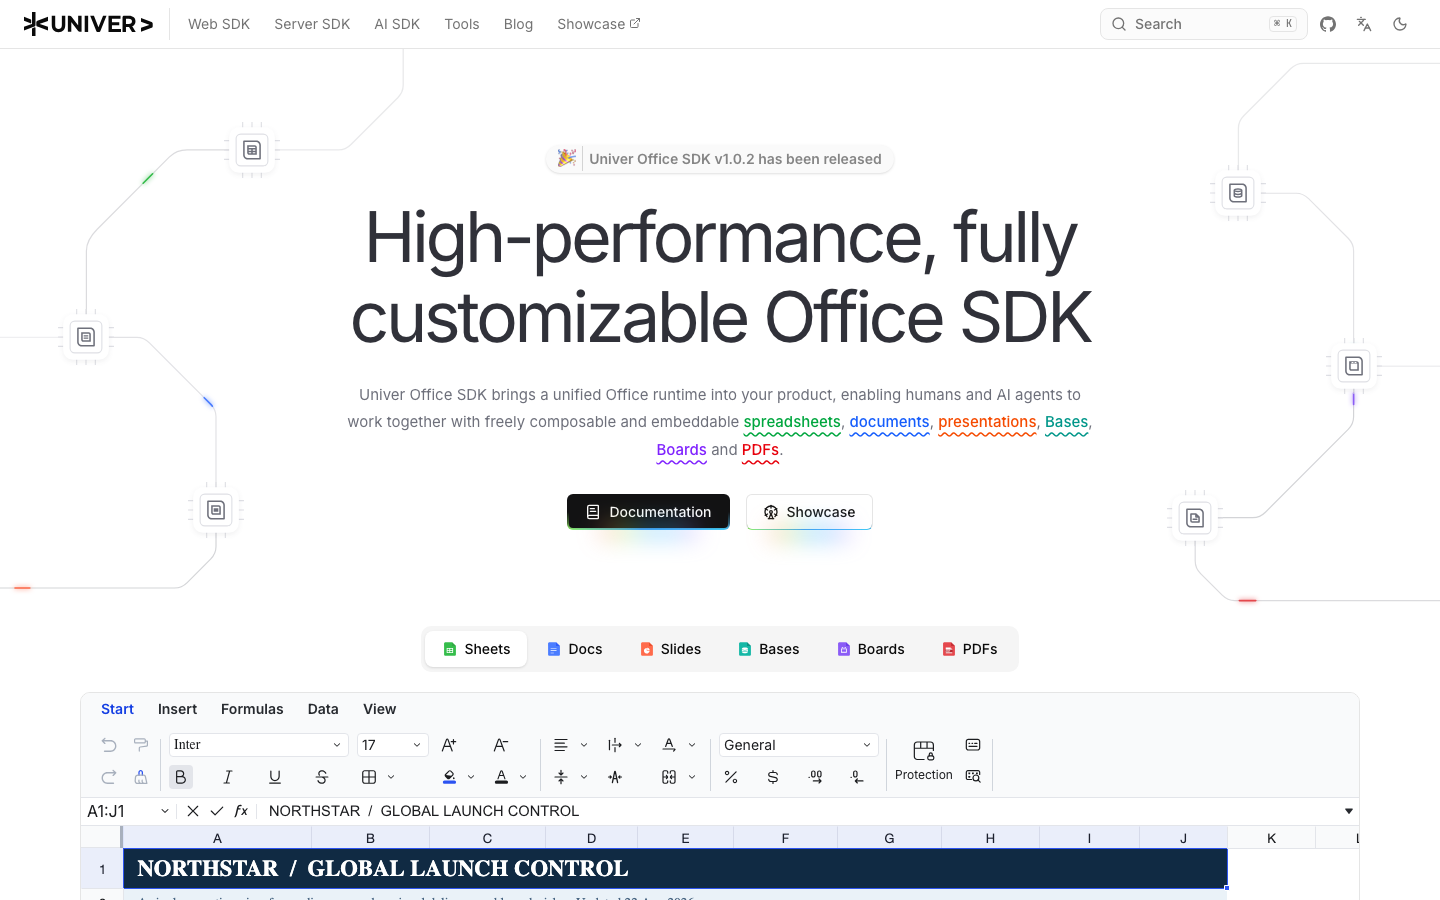Select the Docs demo tab

(575, 649)
